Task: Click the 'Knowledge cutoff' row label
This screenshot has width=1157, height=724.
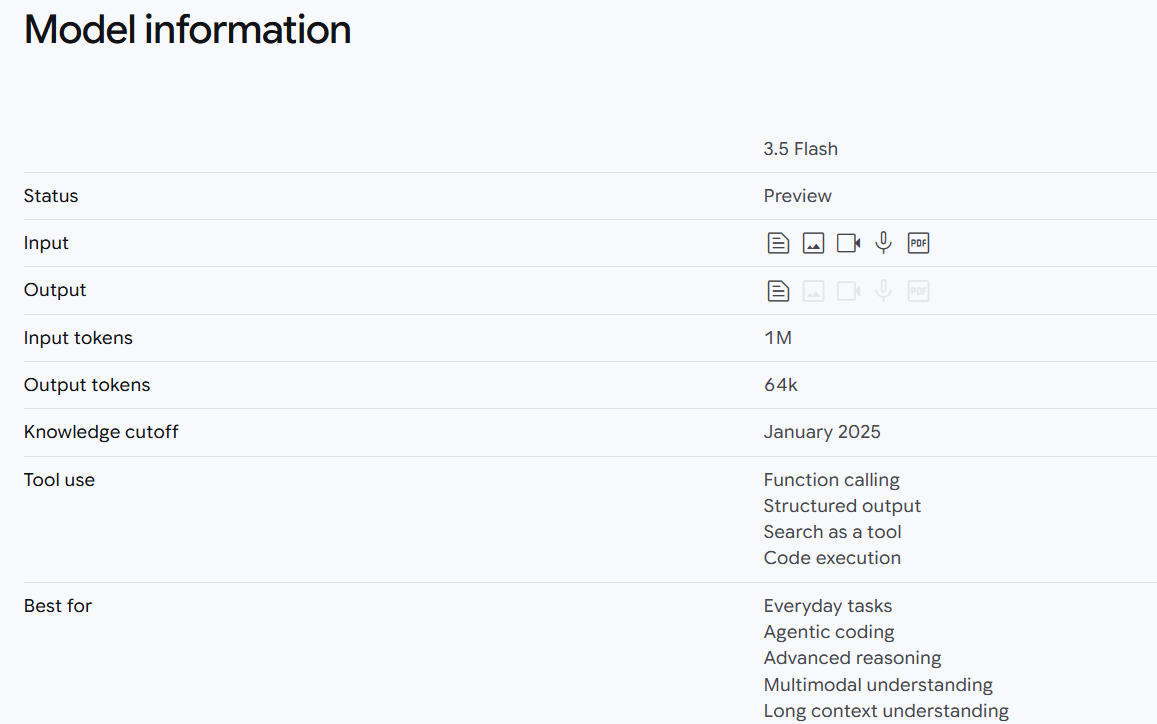Action: coord(101,432)
